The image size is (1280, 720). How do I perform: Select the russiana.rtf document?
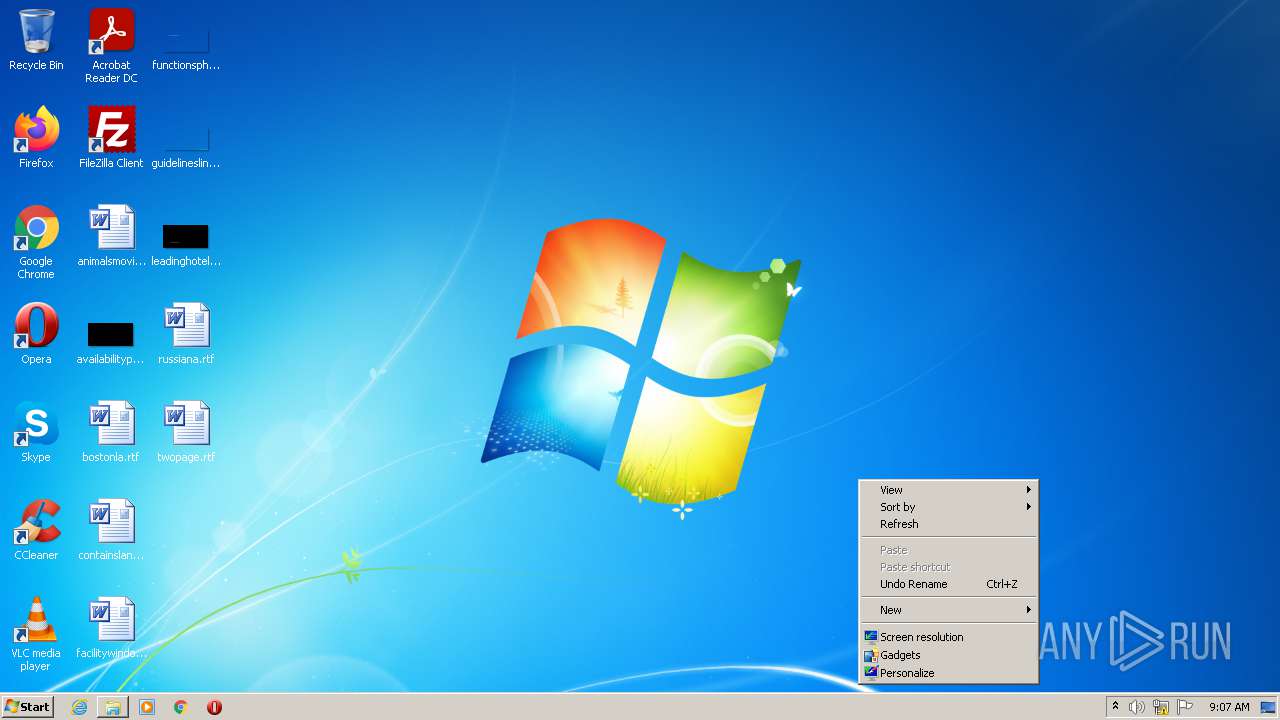coord(186,334)
